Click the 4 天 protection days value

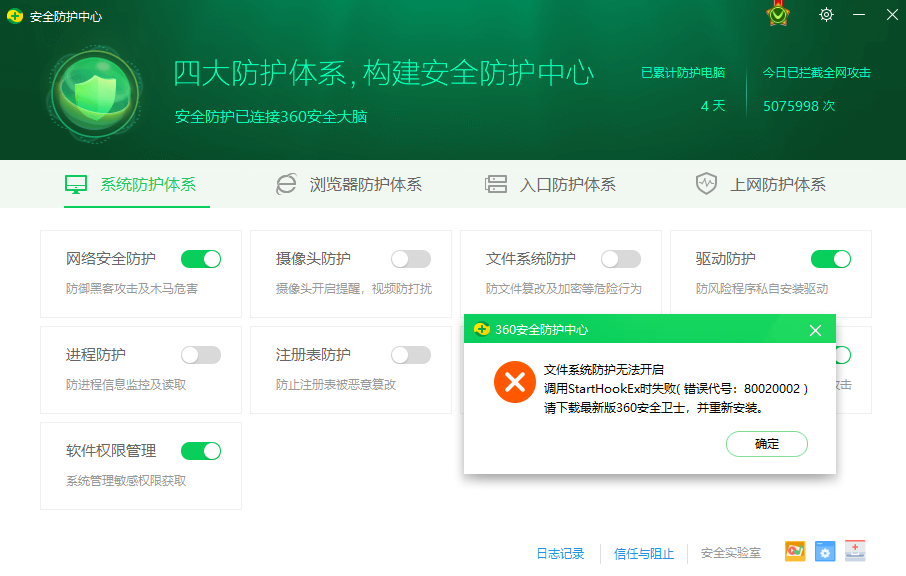click(713, 106)
